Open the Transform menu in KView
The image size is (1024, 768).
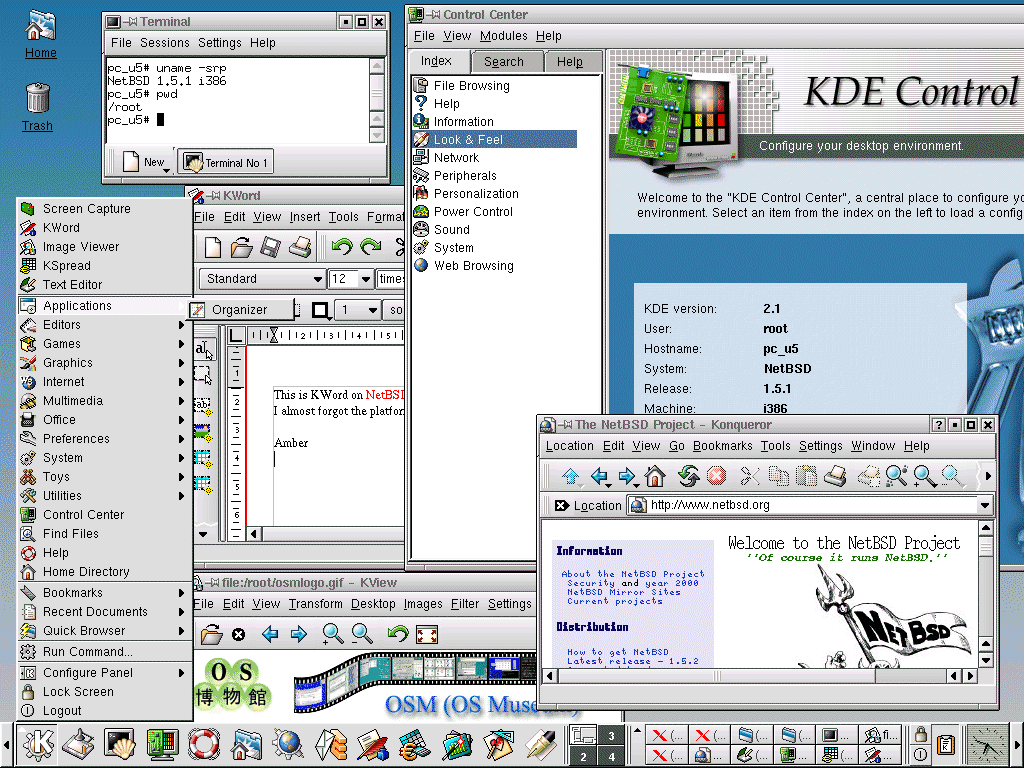coord(315,604)
